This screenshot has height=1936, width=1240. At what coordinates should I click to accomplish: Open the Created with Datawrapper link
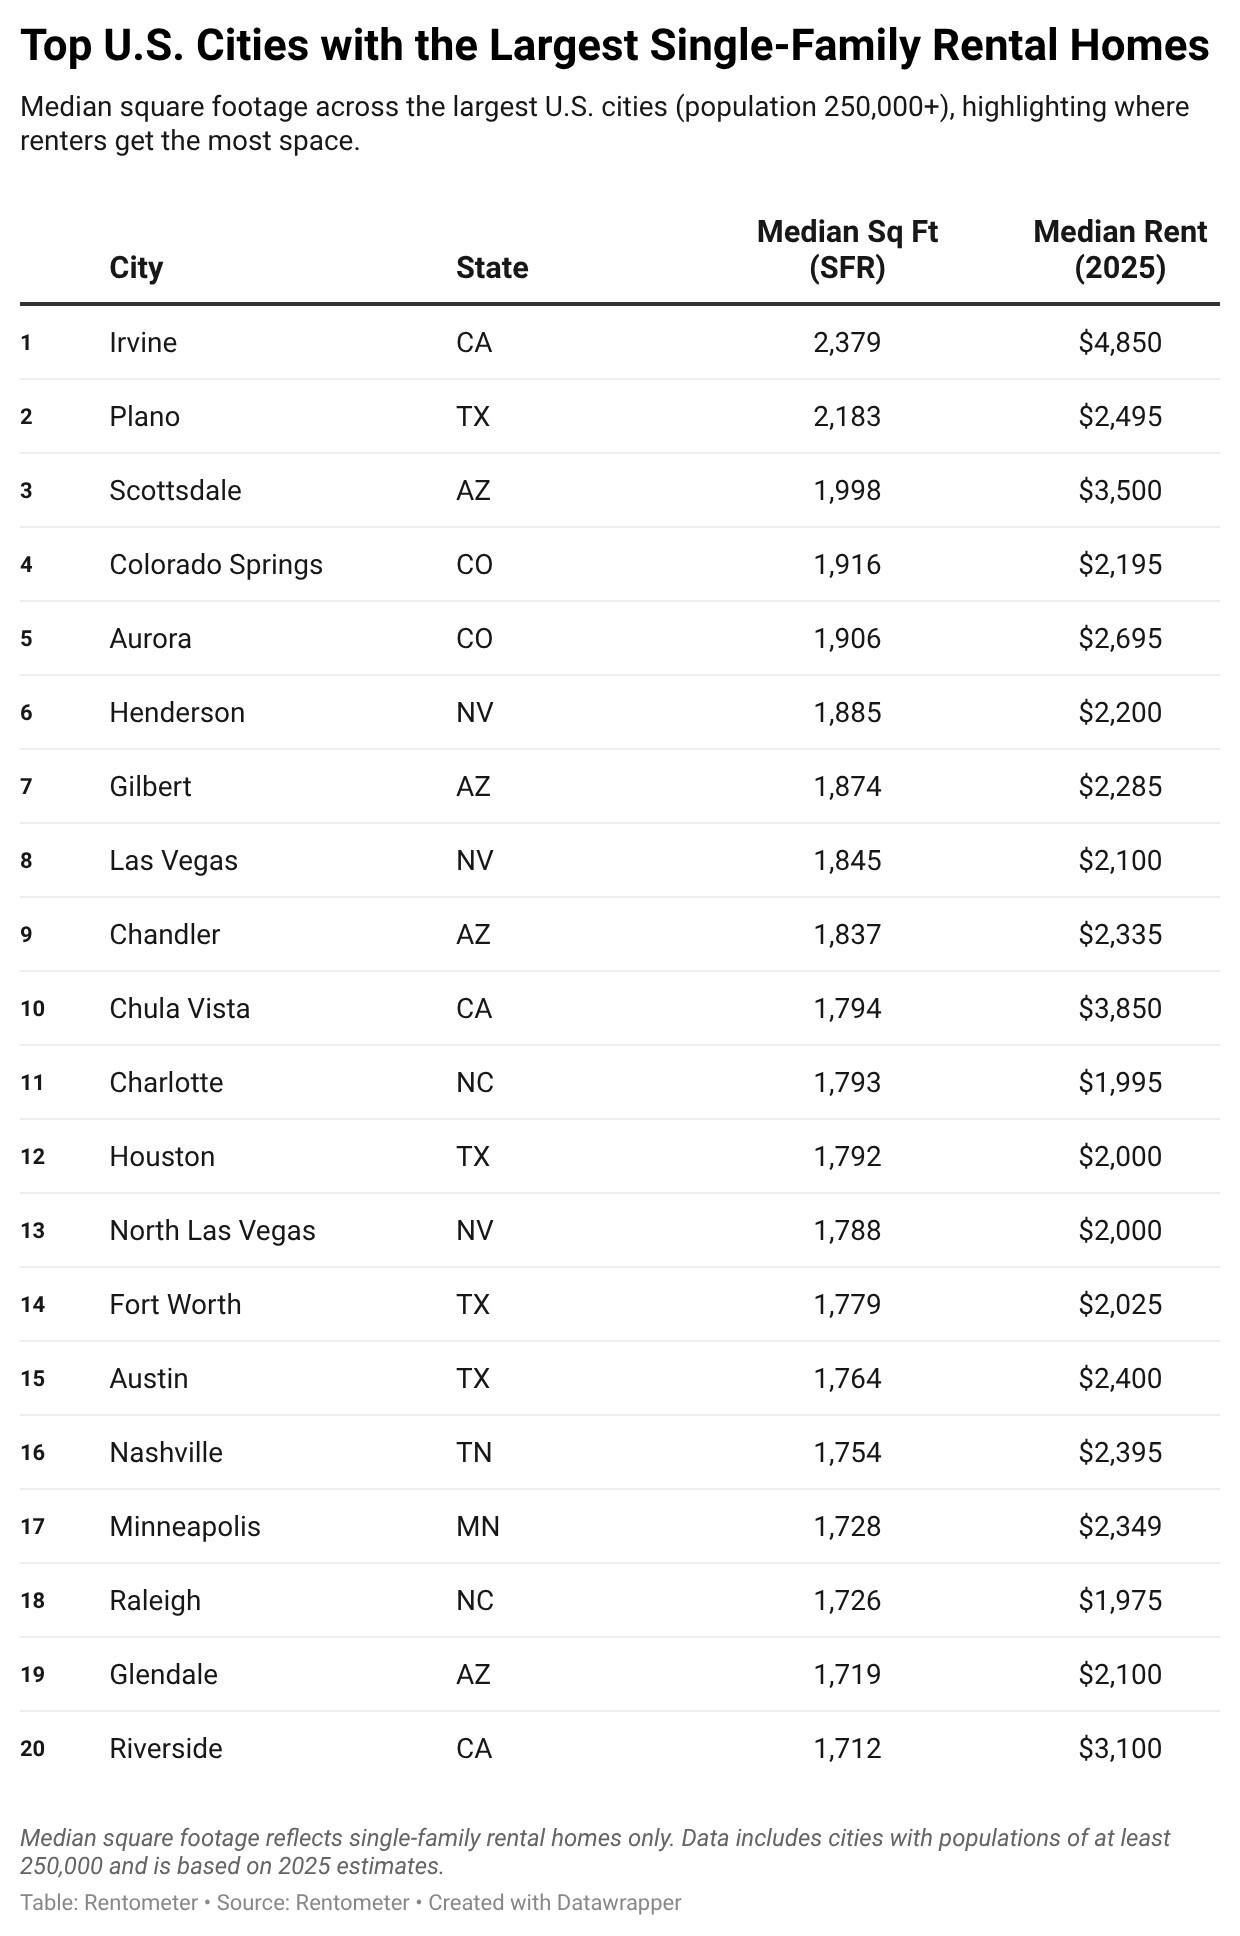click(x=555, y=1902)
